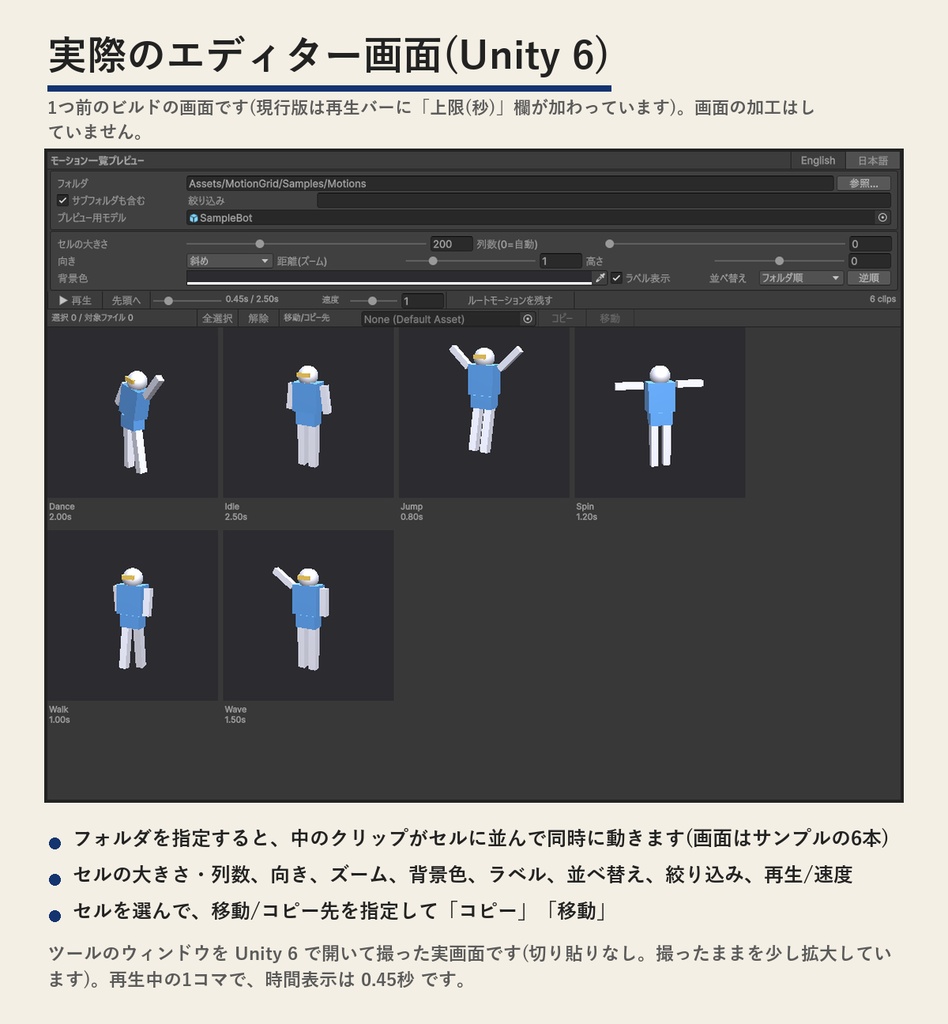This screenshot has width=948, height=1024.
Task: Open the 背景色 color swatch
Action: (x=389, y=278)
